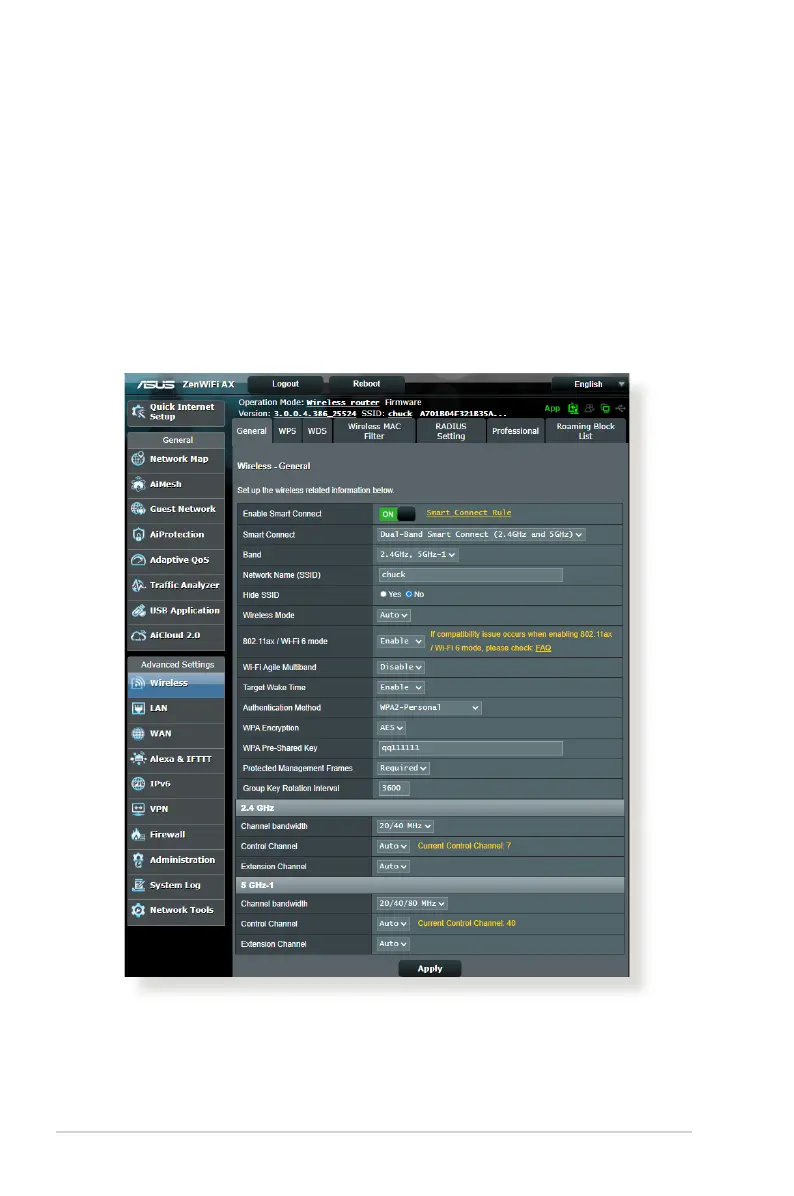Click the Guest Network icon
The height and width of the screenshot is (1196, 794).
tap(138, 510)
